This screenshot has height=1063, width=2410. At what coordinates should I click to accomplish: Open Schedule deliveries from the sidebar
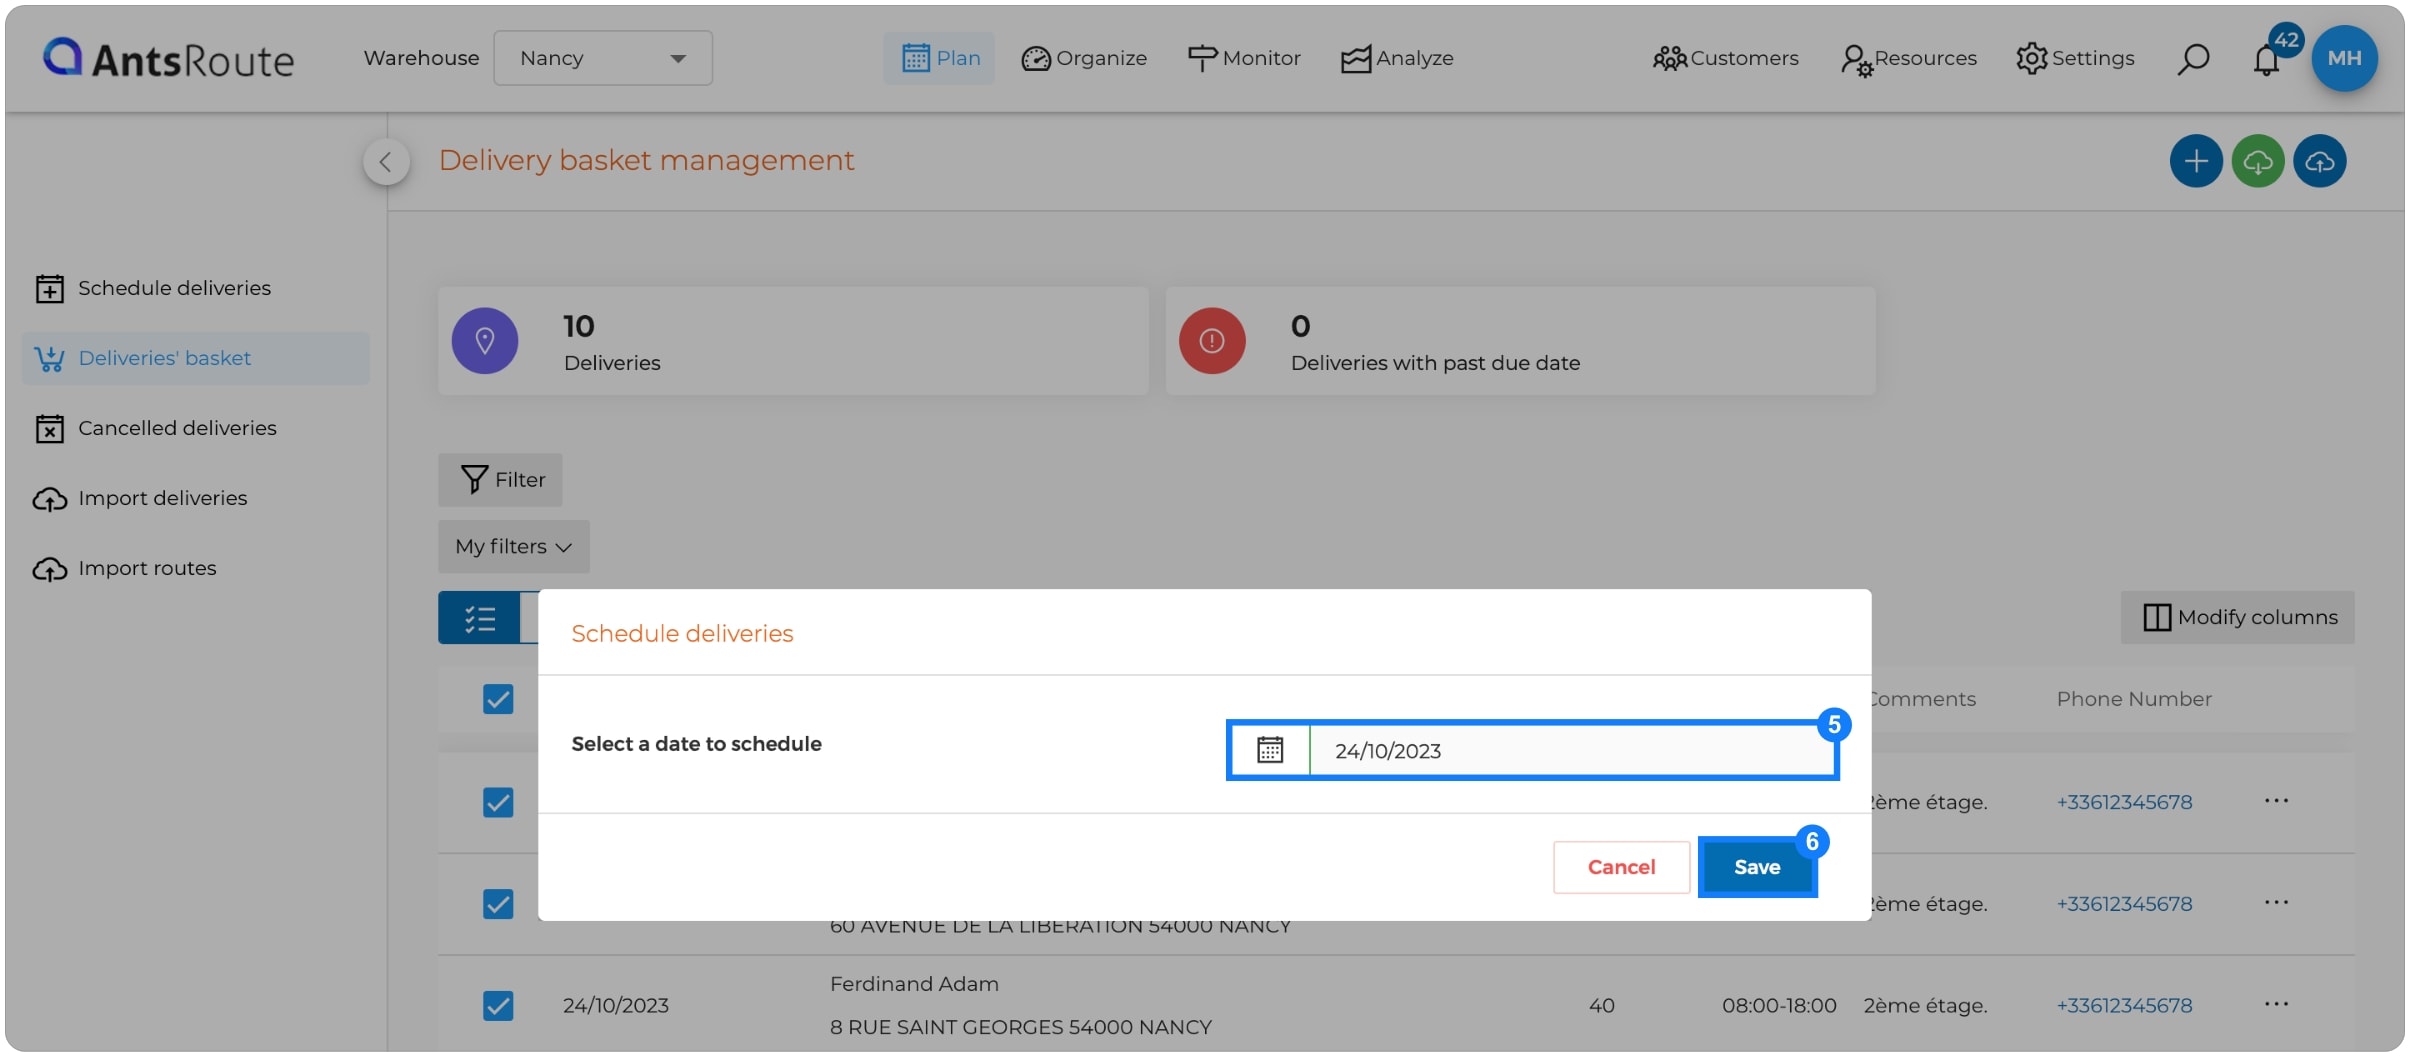coord(173,288)
